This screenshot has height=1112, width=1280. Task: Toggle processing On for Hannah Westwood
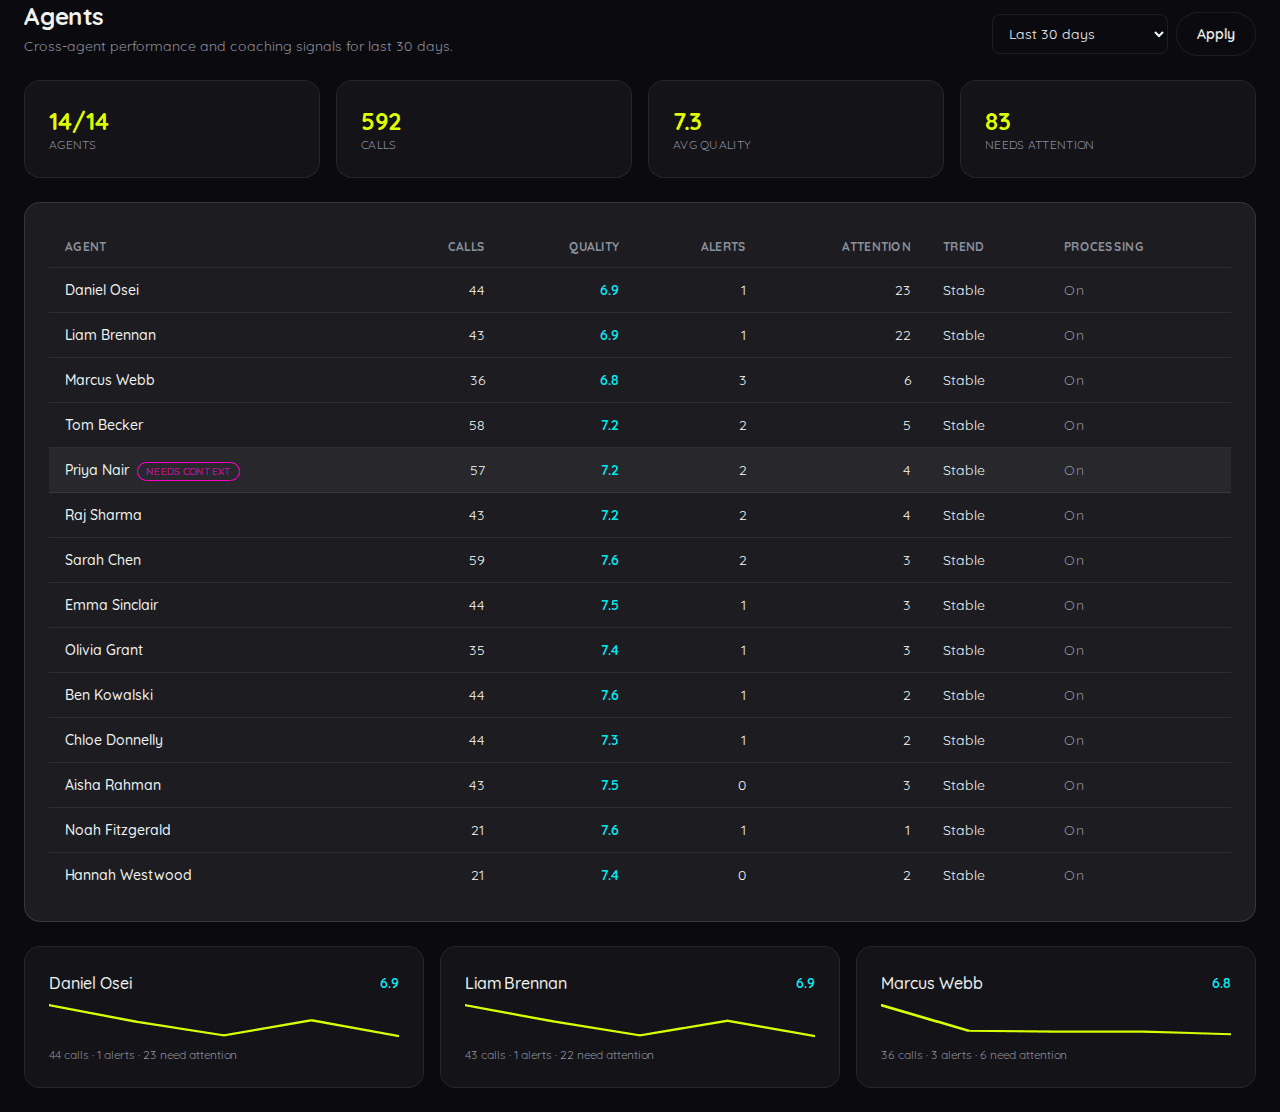1074,875
